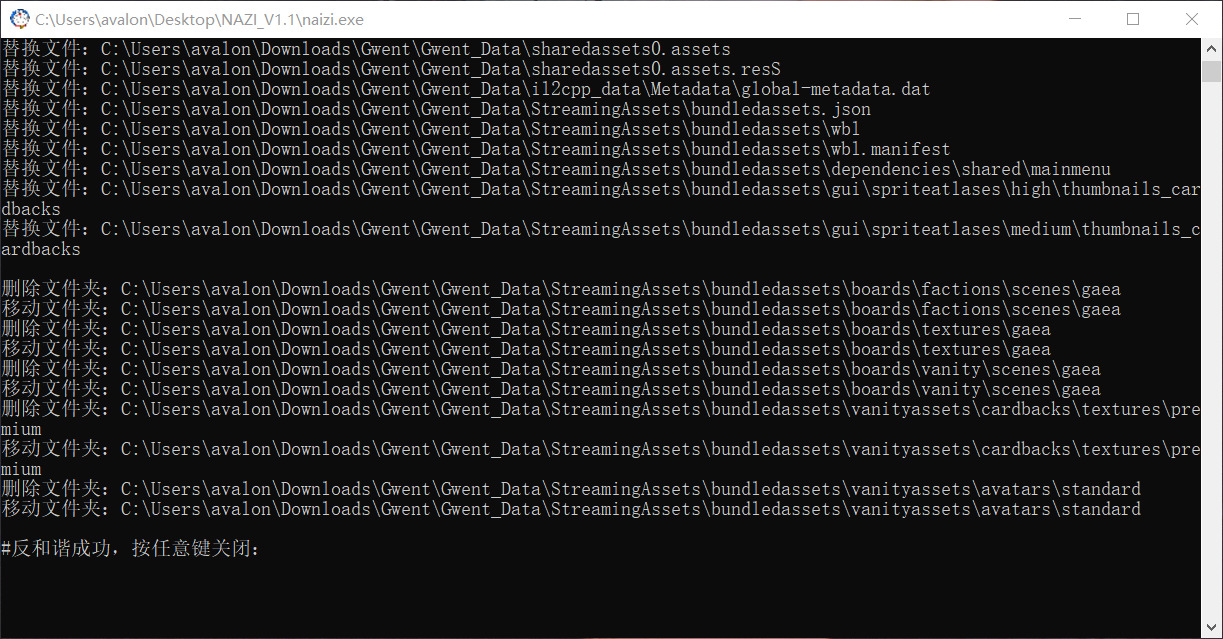
Task: Click the dependencies\shared\mainmenu line
Action: click(555, 169)
